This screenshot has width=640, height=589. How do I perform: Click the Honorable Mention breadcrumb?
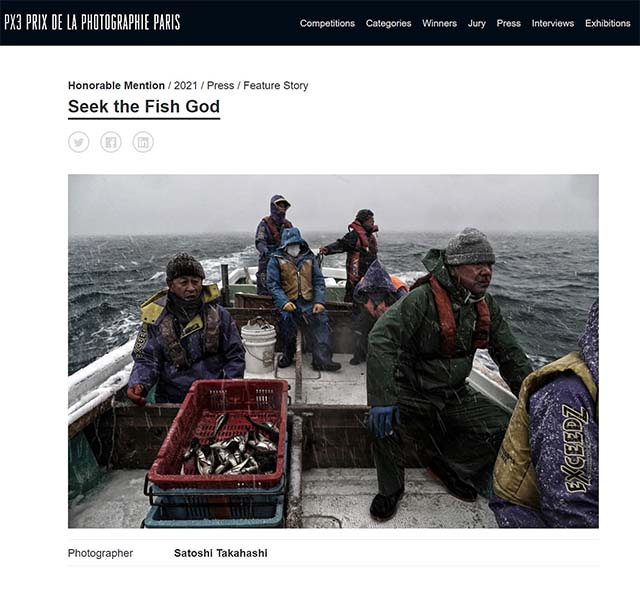(x=116, y=86)
